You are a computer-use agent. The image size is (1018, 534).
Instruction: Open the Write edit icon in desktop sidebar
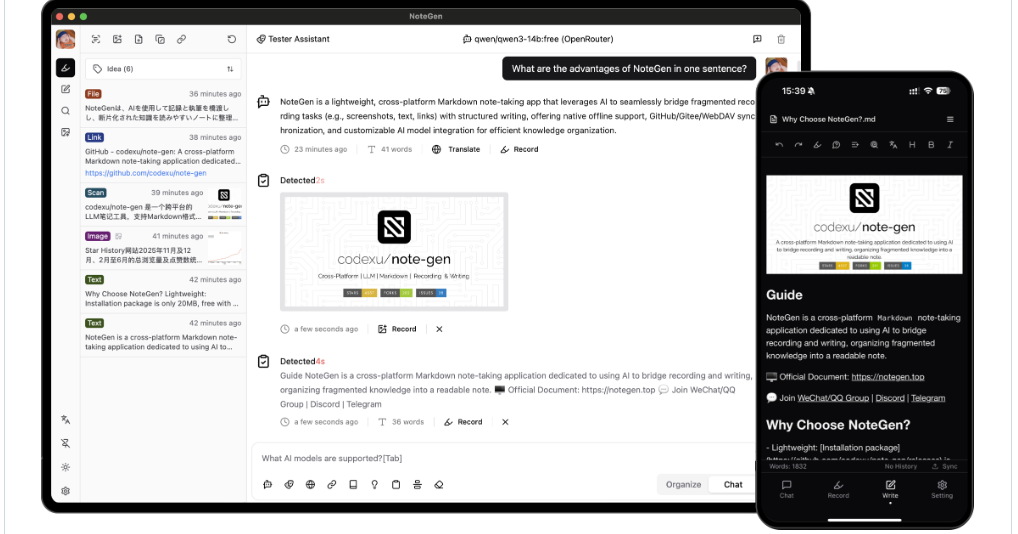[65, 89]
